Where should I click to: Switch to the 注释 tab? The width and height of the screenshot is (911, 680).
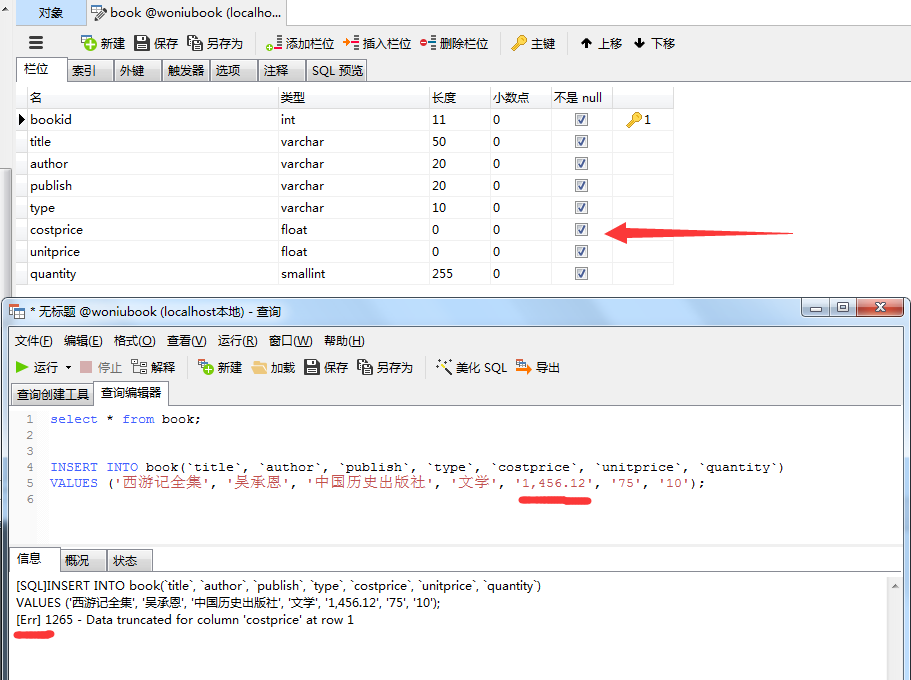point(282,71)
